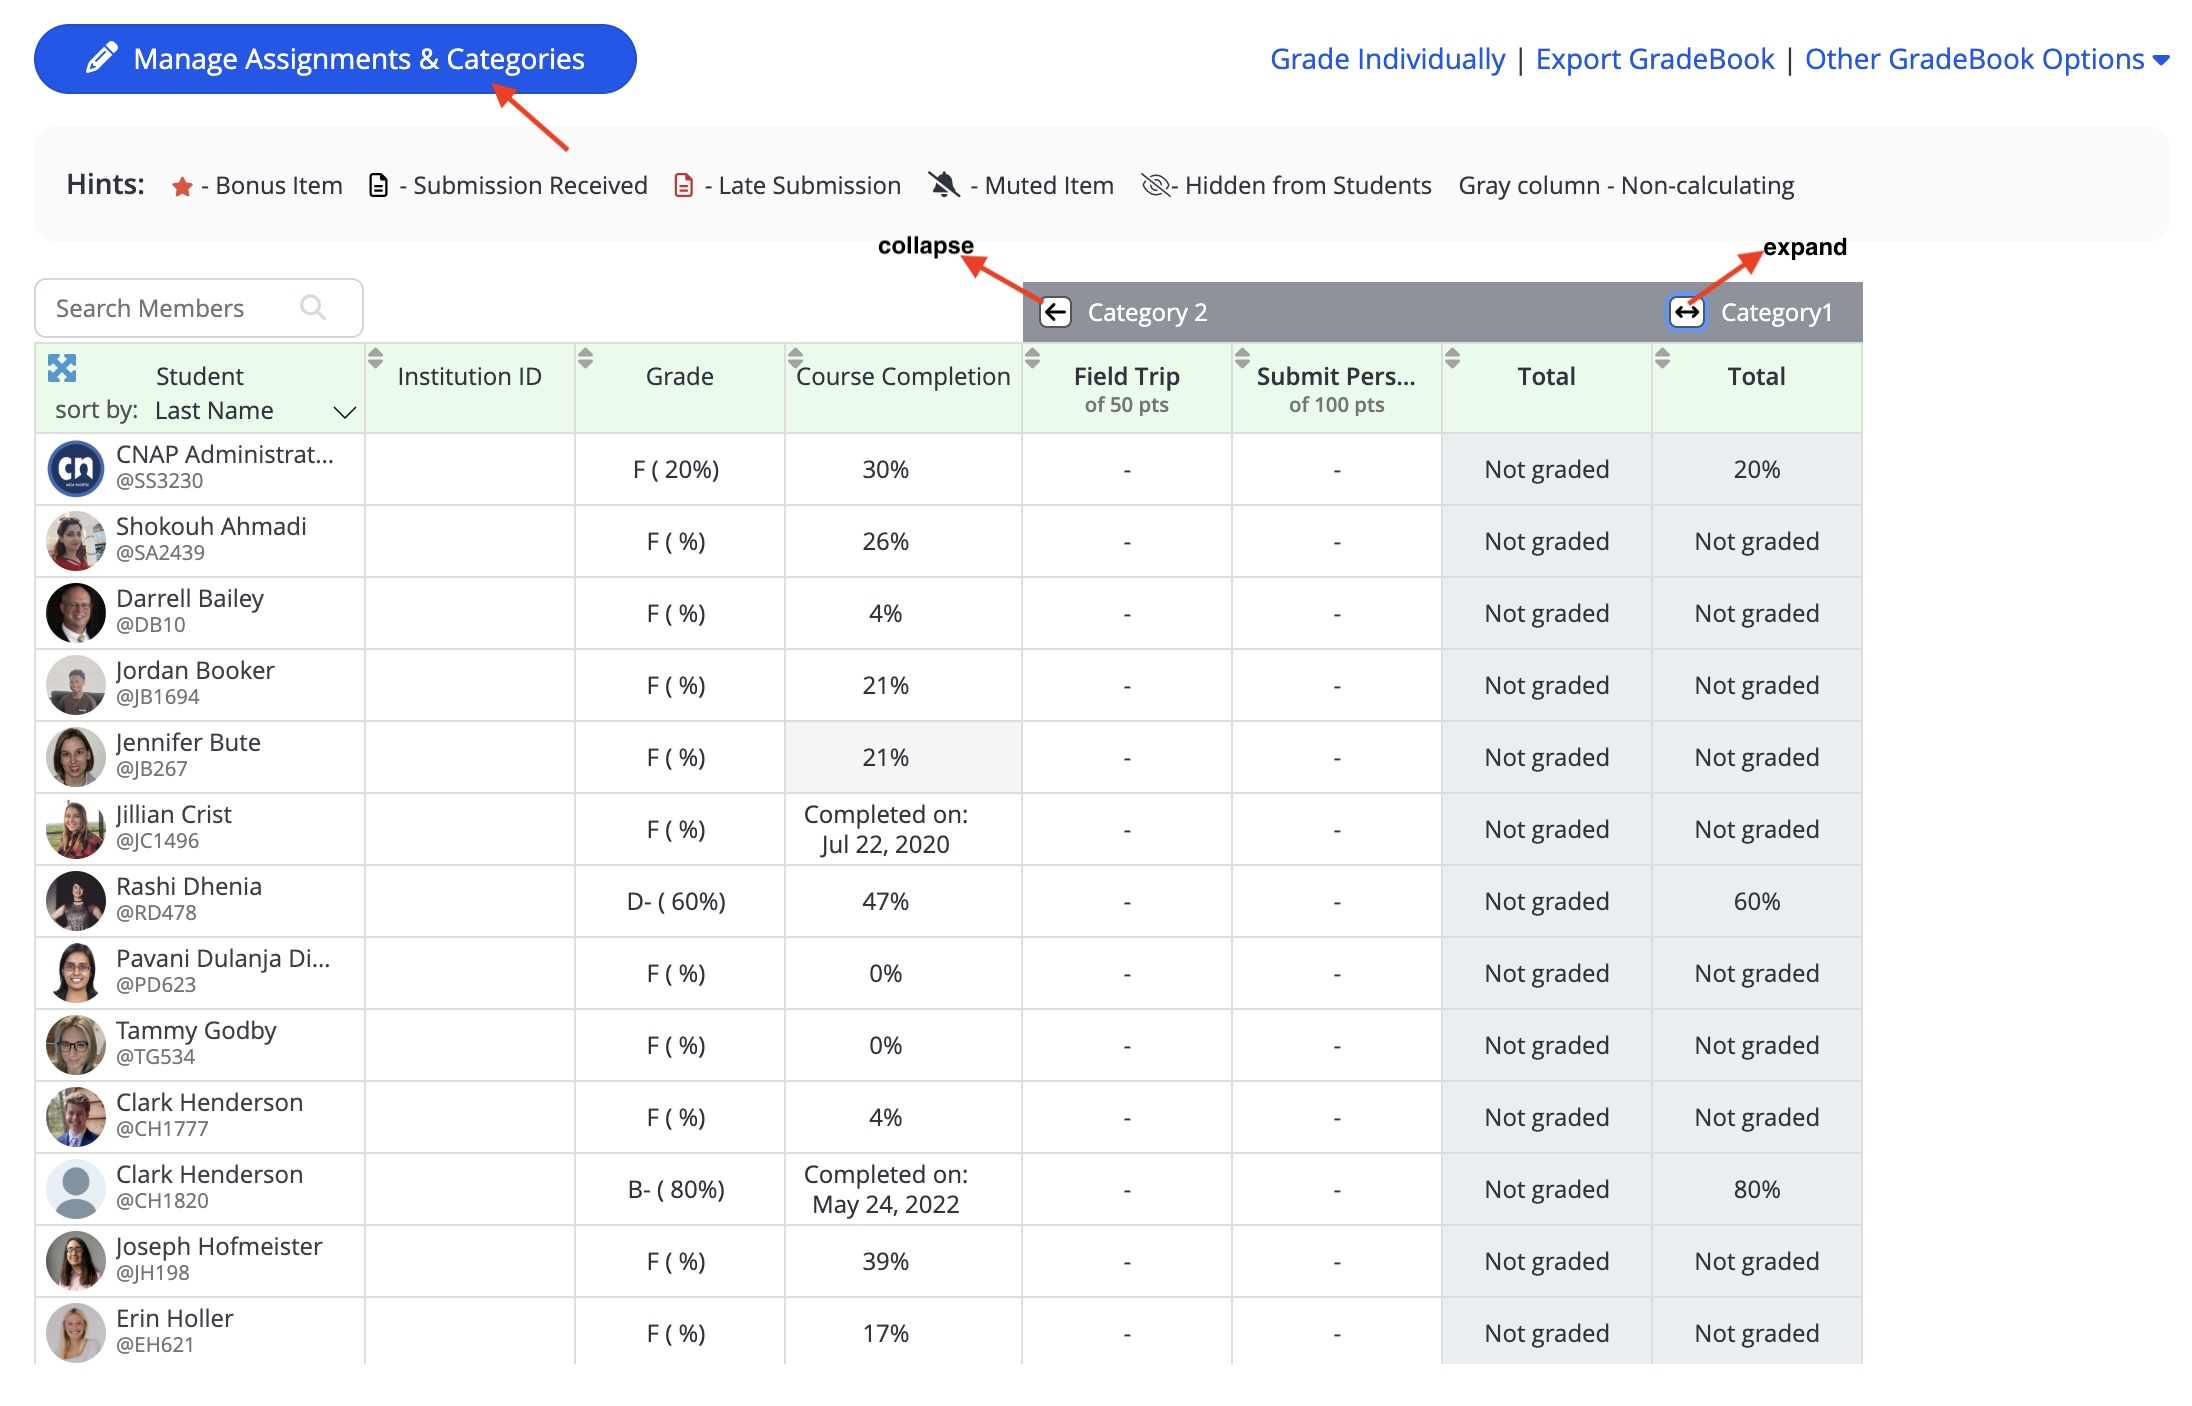Click Rashi Dhenia's 47% course completion
Viewport: 2192px width, 1406px height.
(x=886, y=901)
